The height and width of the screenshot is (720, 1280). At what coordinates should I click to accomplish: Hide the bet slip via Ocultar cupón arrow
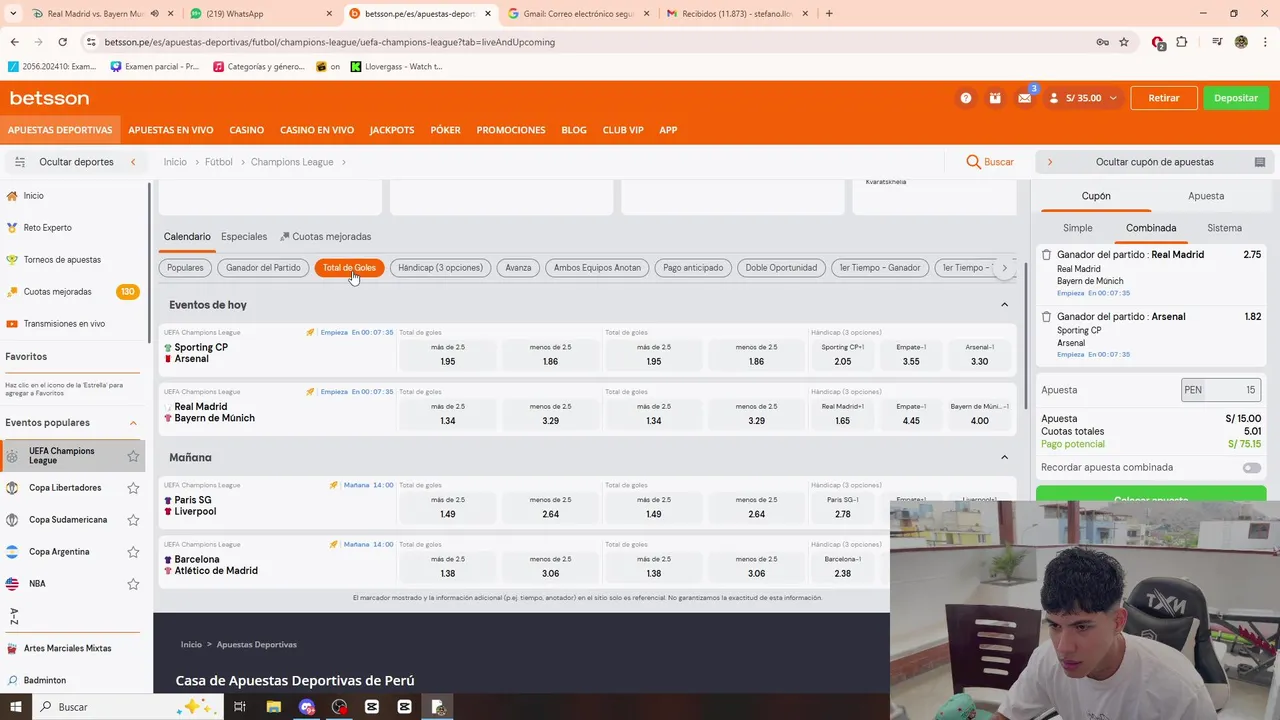coord(1049,162)
